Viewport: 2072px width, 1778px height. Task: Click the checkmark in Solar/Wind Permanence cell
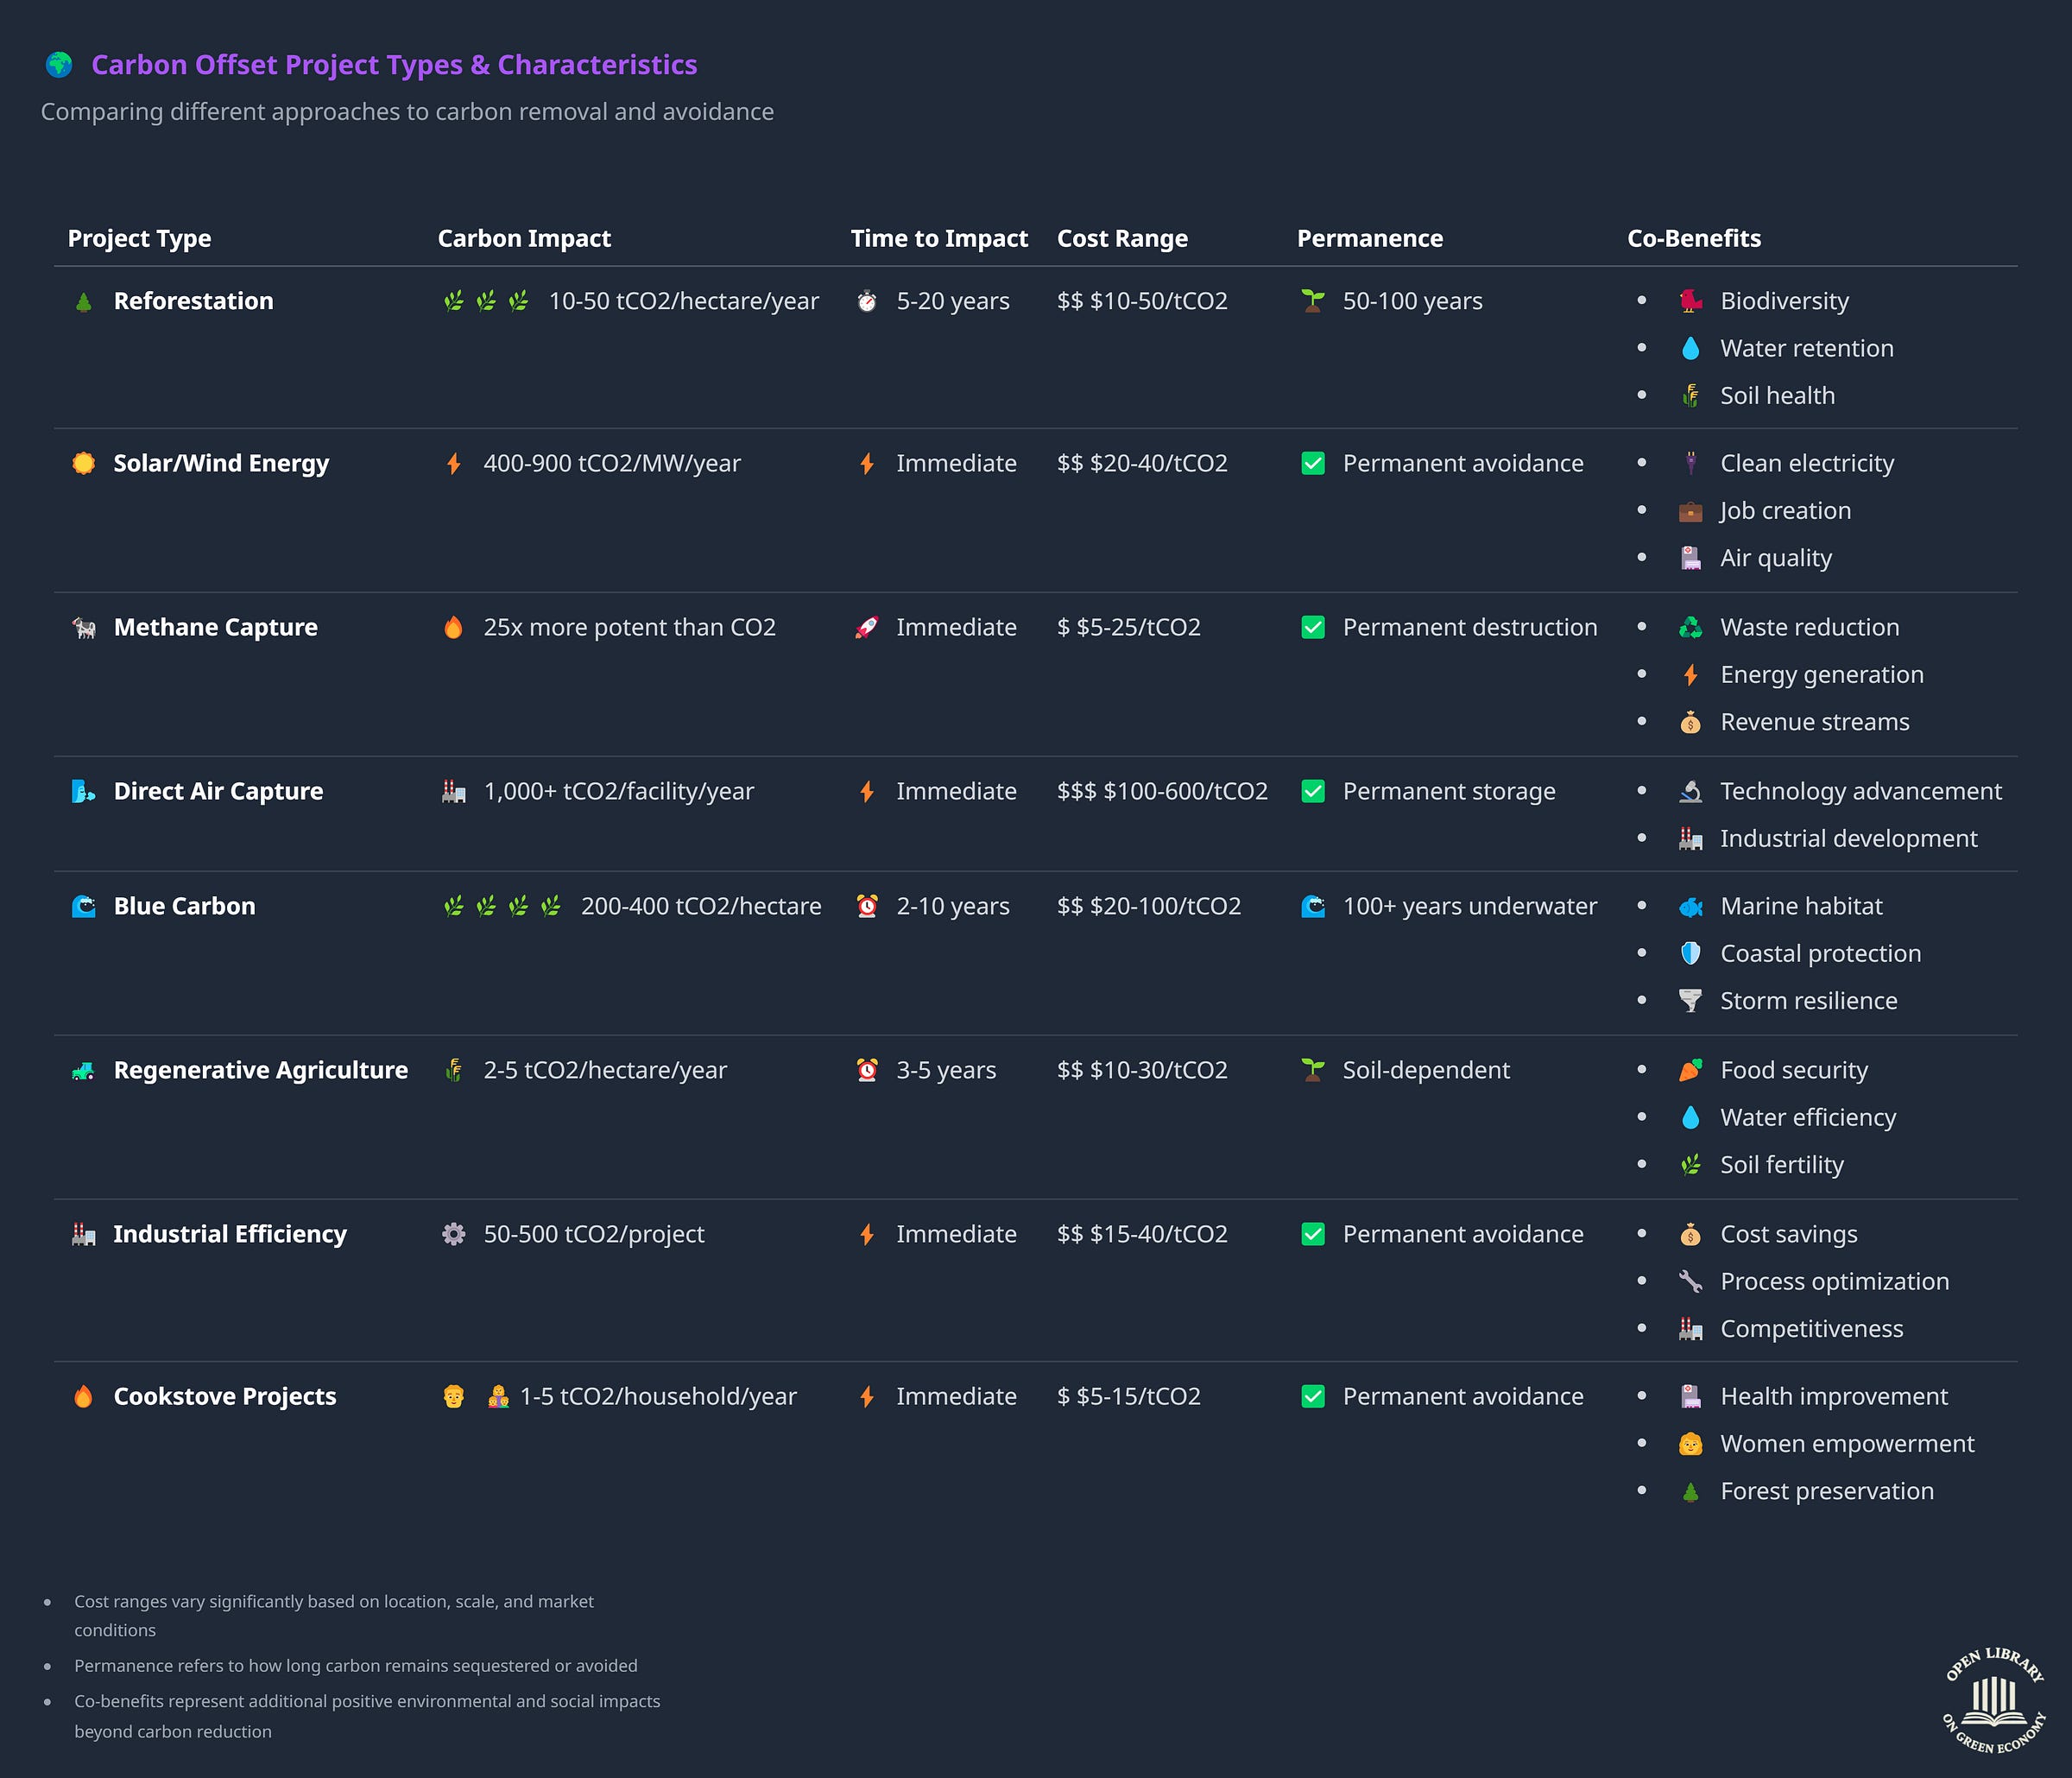pyautogui.click(x=1313, y=464)
